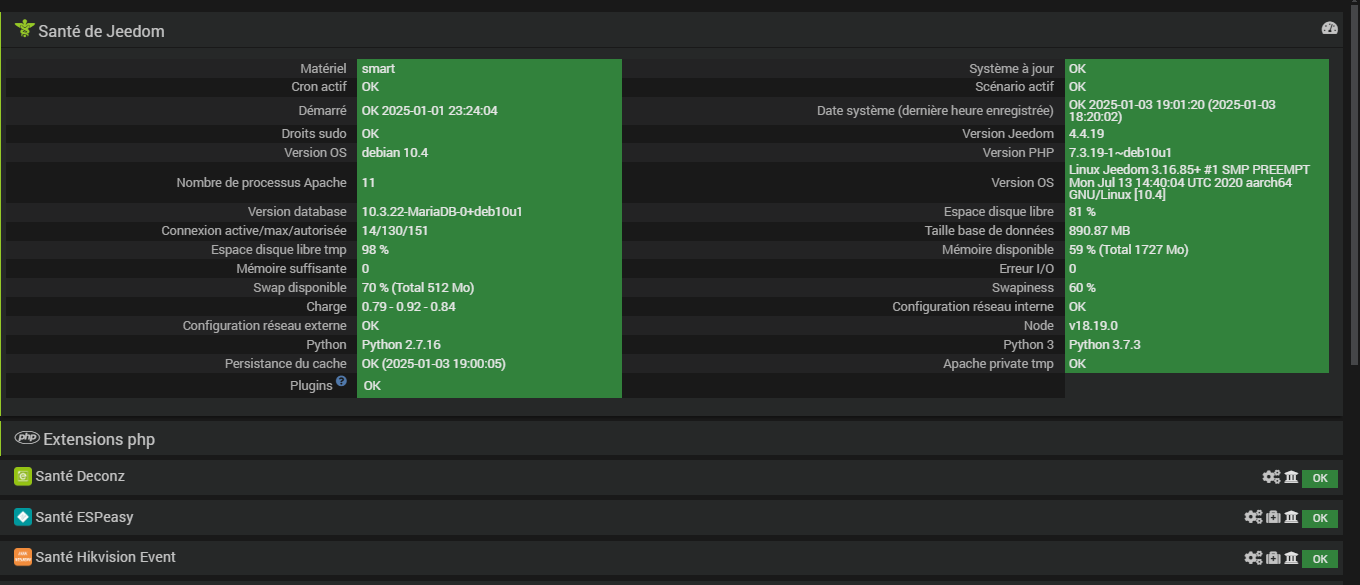This screenshot has height=585, width=1360.
Task: Click the medical kit icon on Hikvision Event row
Action: [x=1273, y=558]
